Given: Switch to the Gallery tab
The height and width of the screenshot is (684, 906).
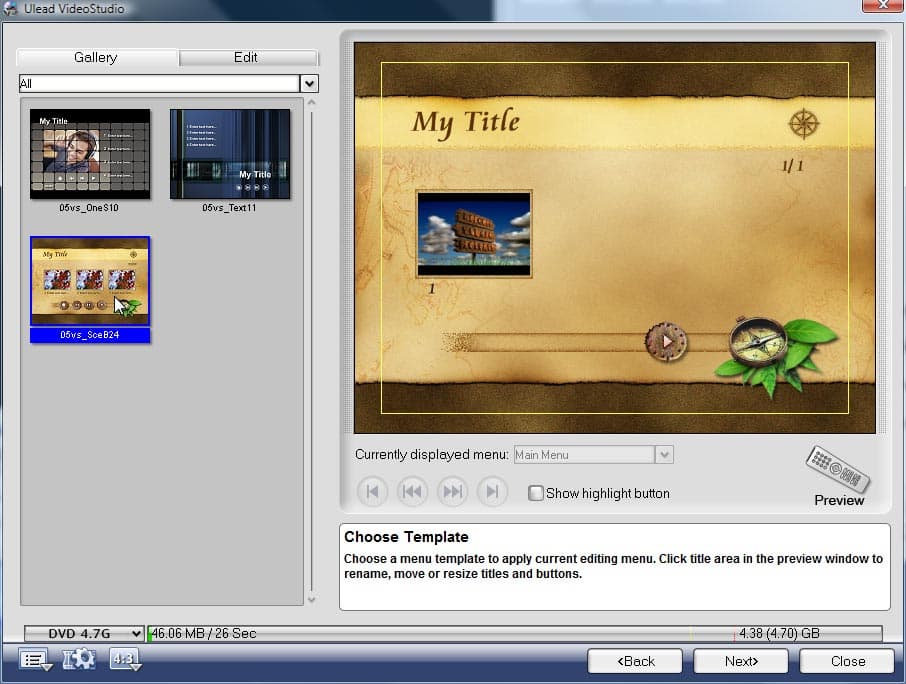Looking at the screenshot, I should pos(96,57).
